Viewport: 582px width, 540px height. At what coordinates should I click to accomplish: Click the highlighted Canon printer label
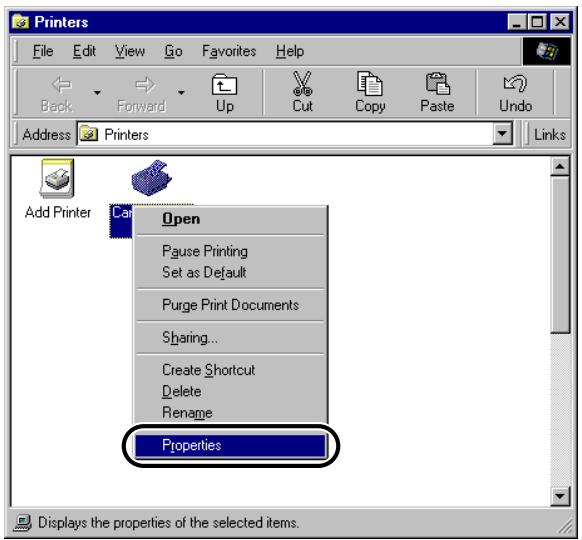coord(121,221)
